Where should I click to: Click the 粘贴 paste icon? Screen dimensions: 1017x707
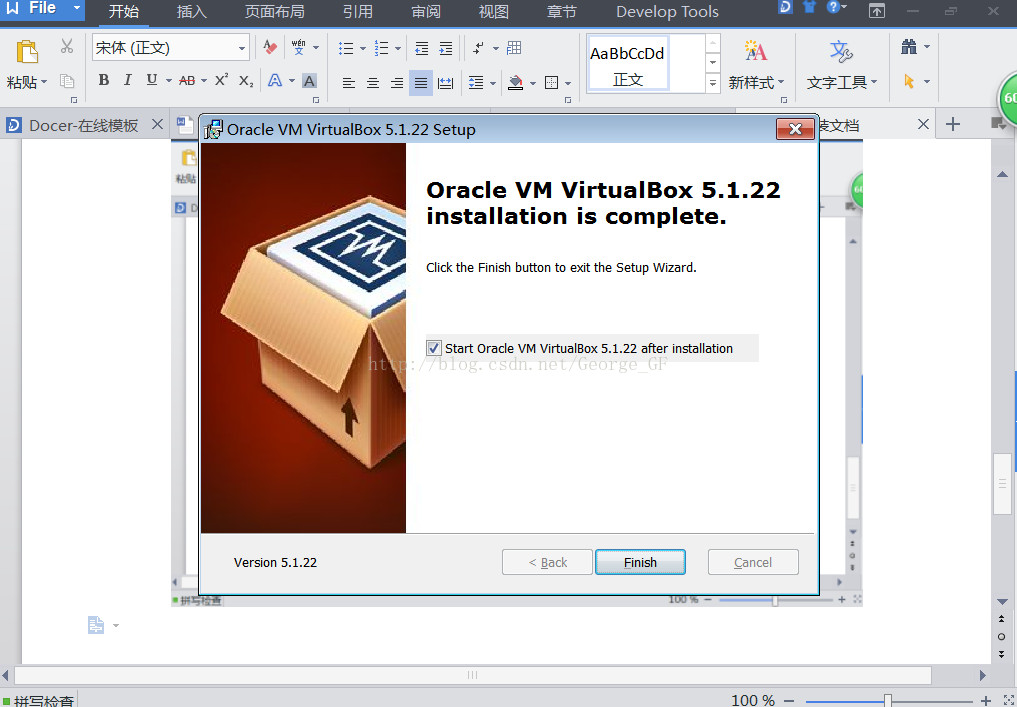(x=27, y=52)
